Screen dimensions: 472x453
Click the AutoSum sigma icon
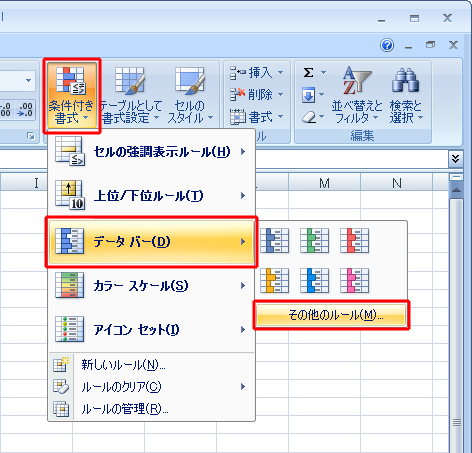pos(308,72)
